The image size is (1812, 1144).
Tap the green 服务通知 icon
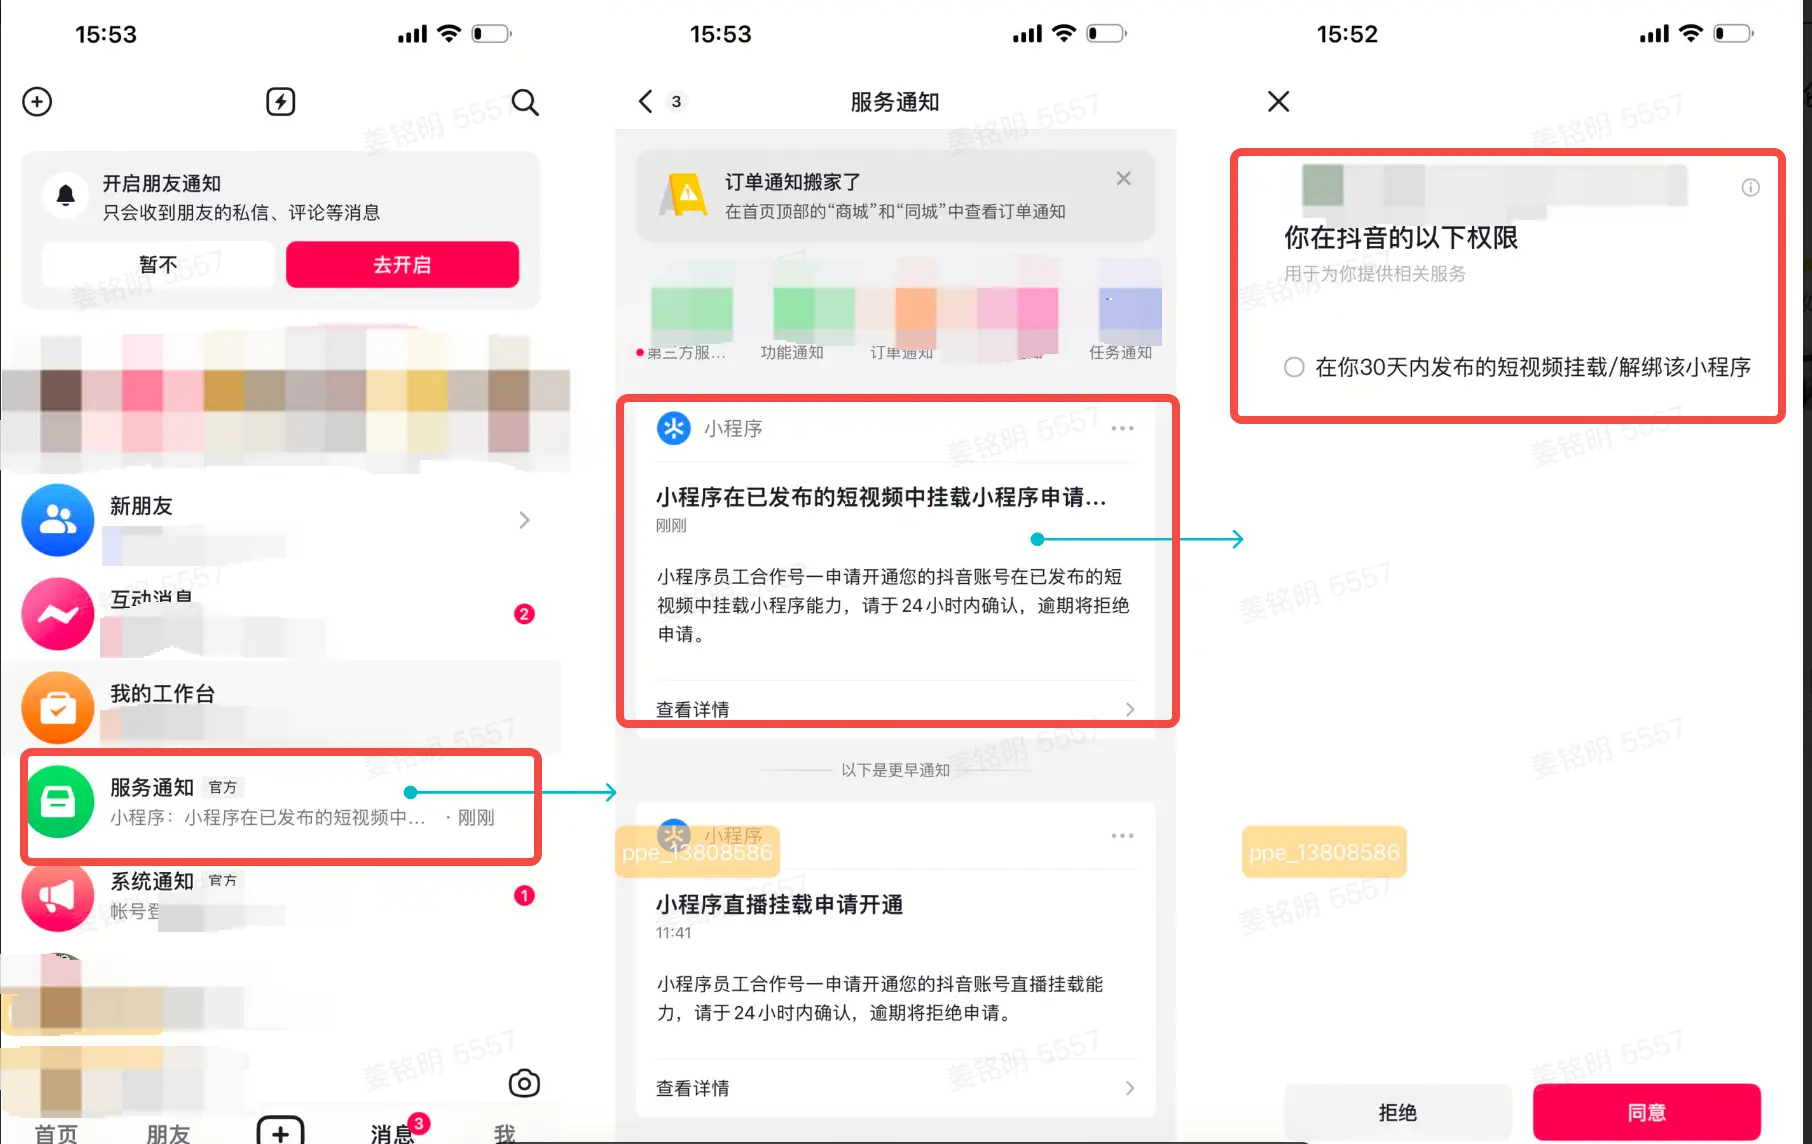pos(58,802)
